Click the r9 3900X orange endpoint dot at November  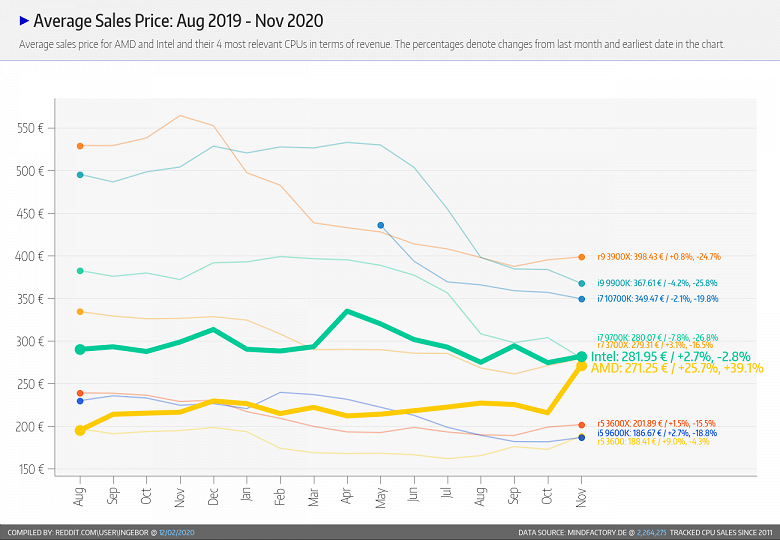coord(581,257)
